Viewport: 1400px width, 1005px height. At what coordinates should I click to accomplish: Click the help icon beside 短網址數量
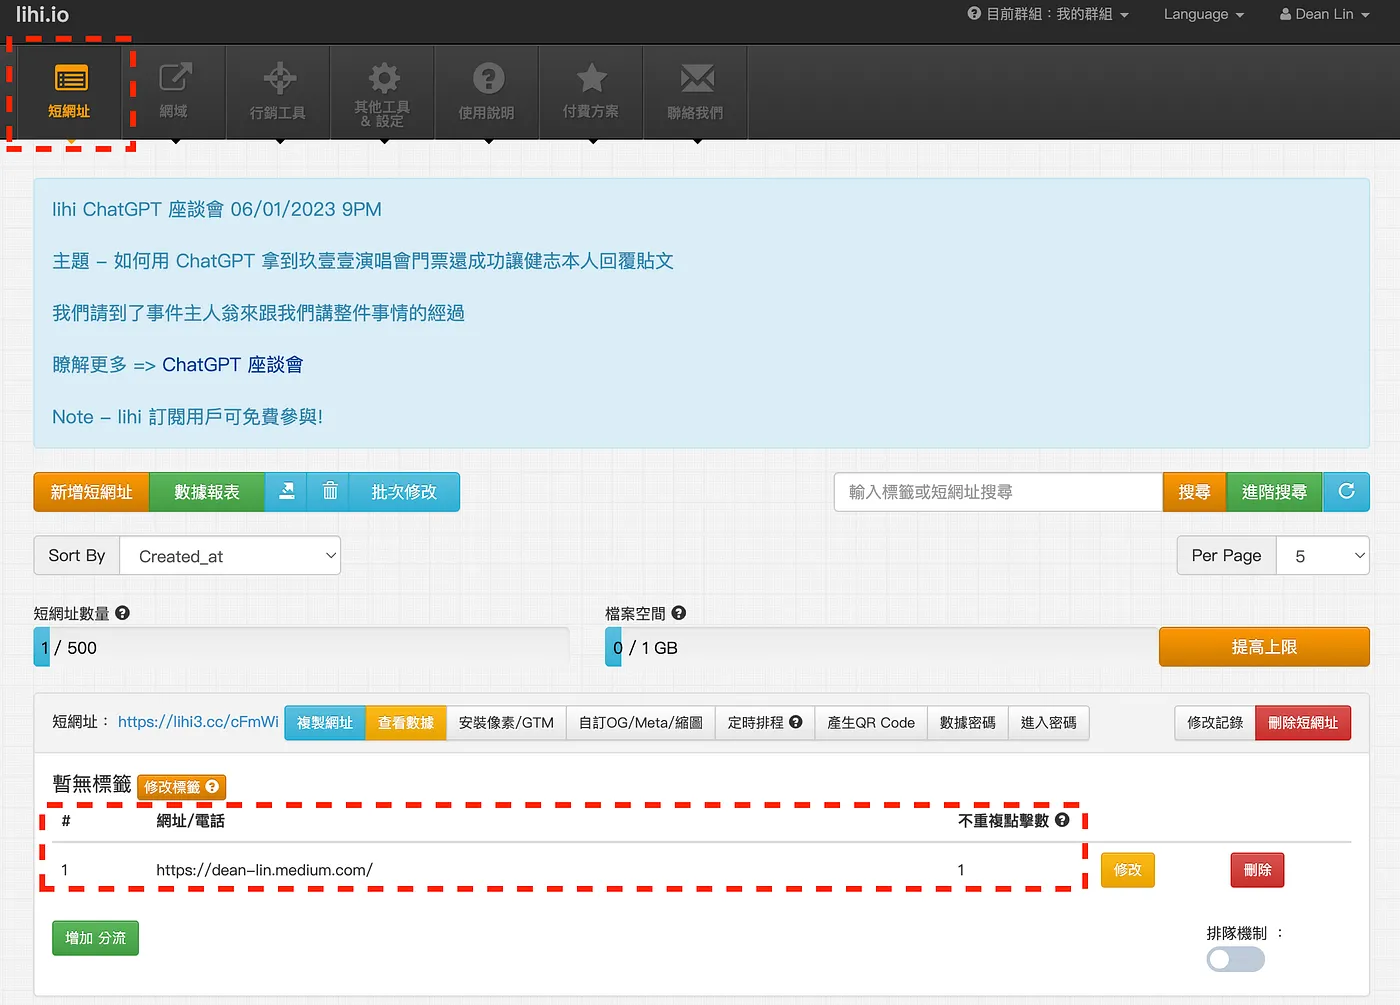click(122, 613)
